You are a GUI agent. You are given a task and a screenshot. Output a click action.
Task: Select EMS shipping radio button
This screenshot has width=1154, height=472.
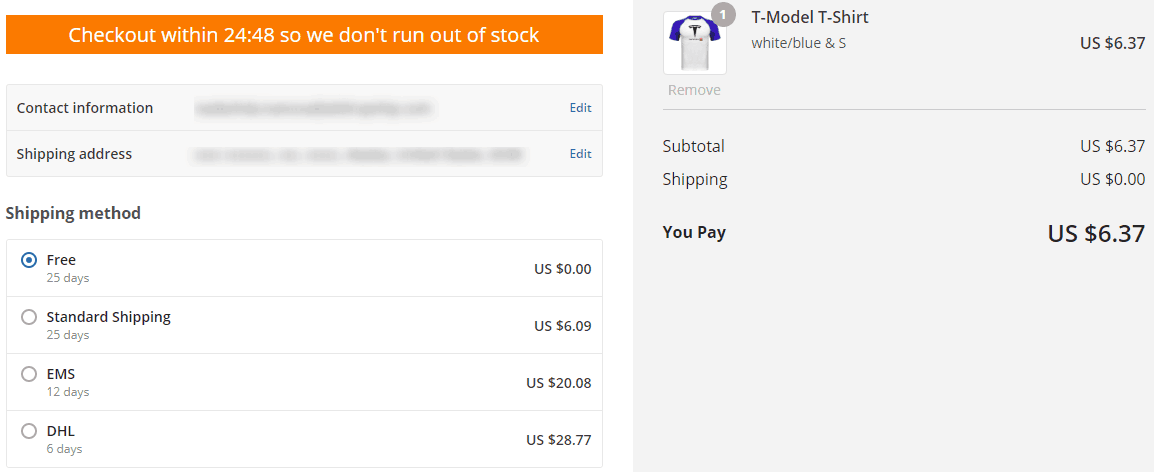[x=29, y=374]
